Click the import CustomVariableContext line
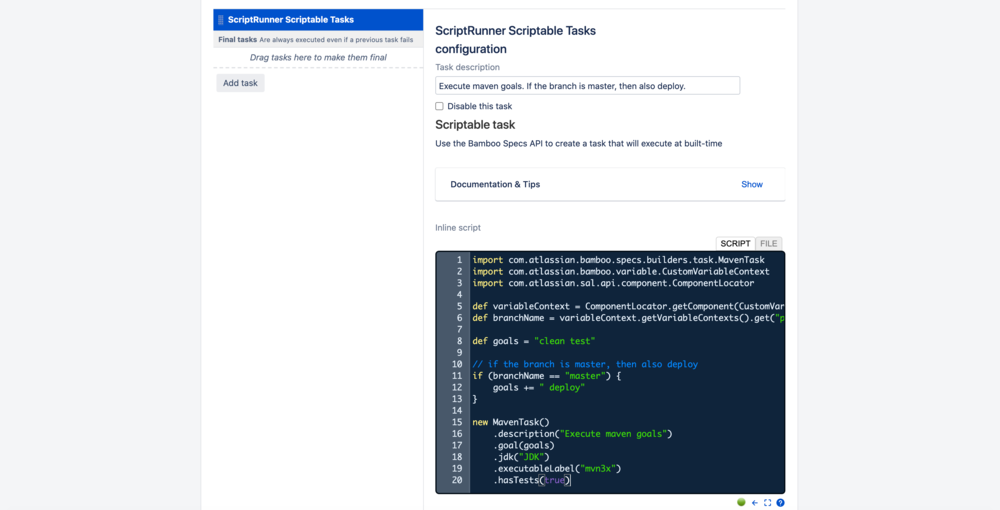Image resolution: width=1000 pixels, height=510 pixels. pyautogui.click(x=621, y=272)
